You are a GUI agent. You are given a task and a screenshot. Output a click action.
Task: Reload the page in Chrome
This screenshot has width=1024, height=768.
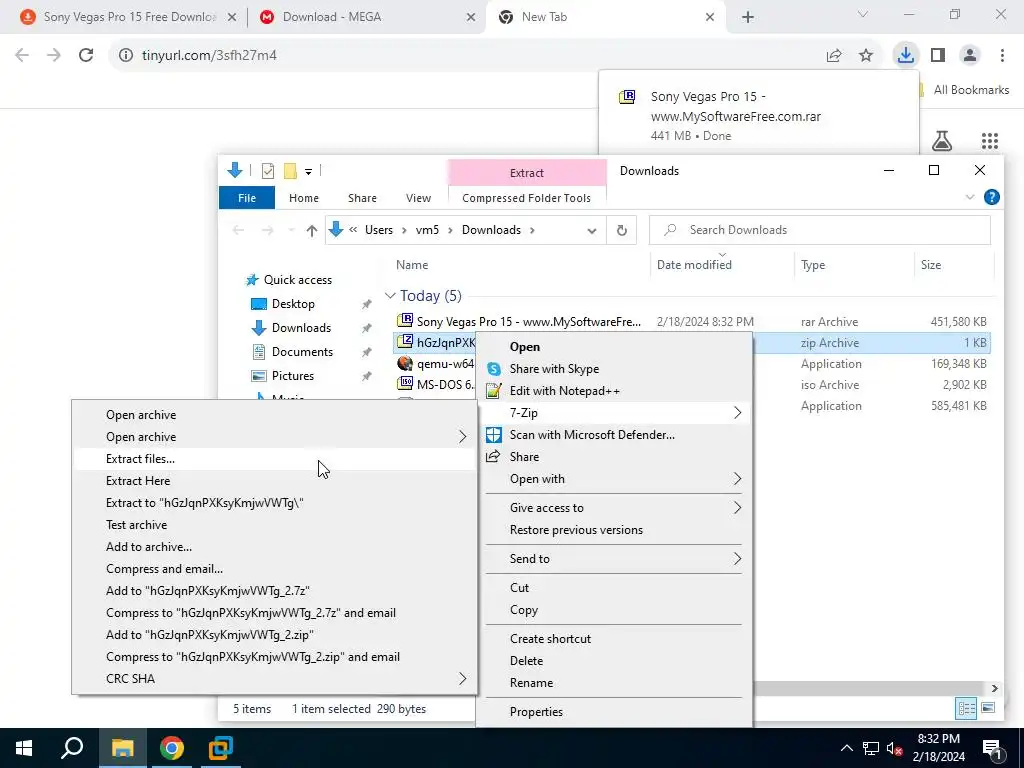tap(86, 55)
